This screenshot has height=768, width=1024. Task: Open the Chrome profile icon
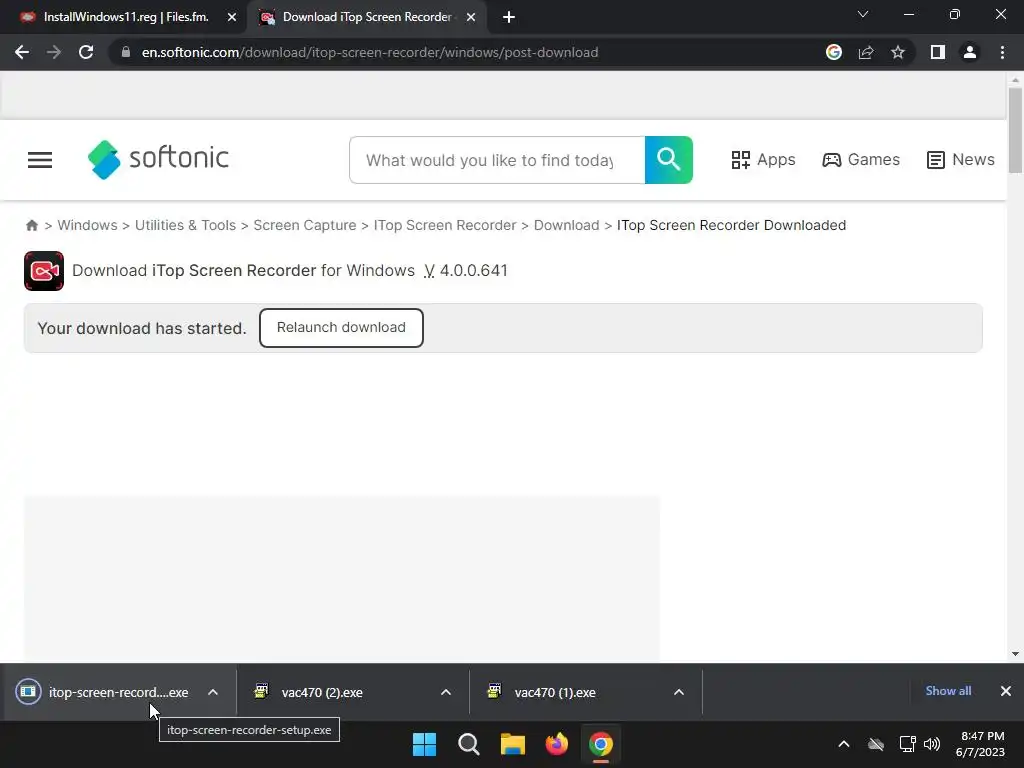pos(970,52)
